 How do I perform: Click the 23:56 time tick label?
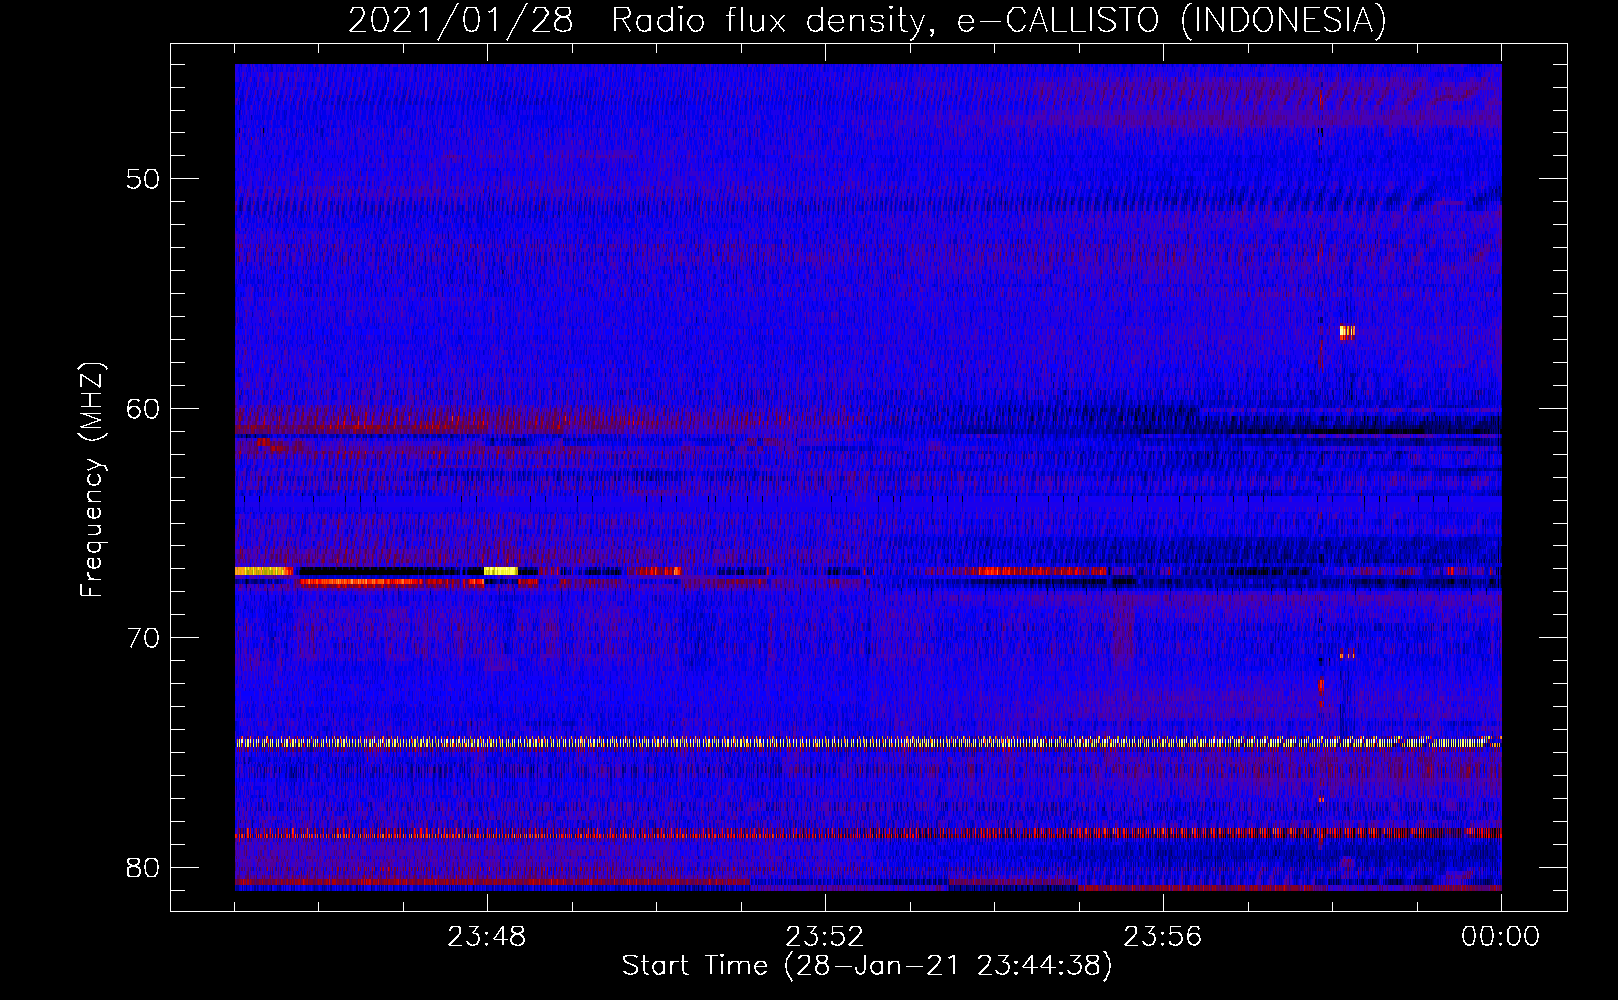coord(1163,937)
